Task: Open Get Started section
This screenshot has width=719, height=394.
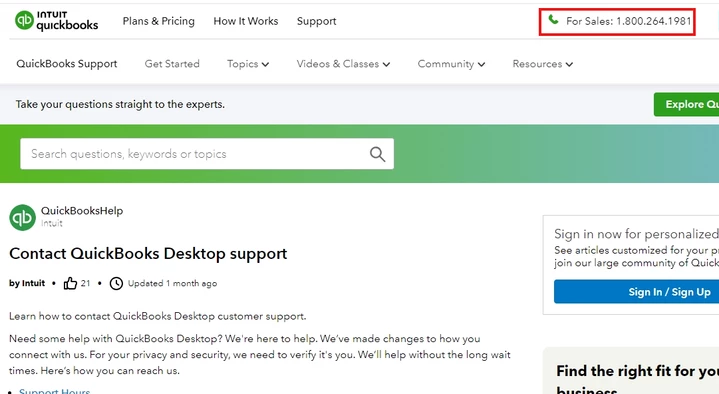Action: 172,64
